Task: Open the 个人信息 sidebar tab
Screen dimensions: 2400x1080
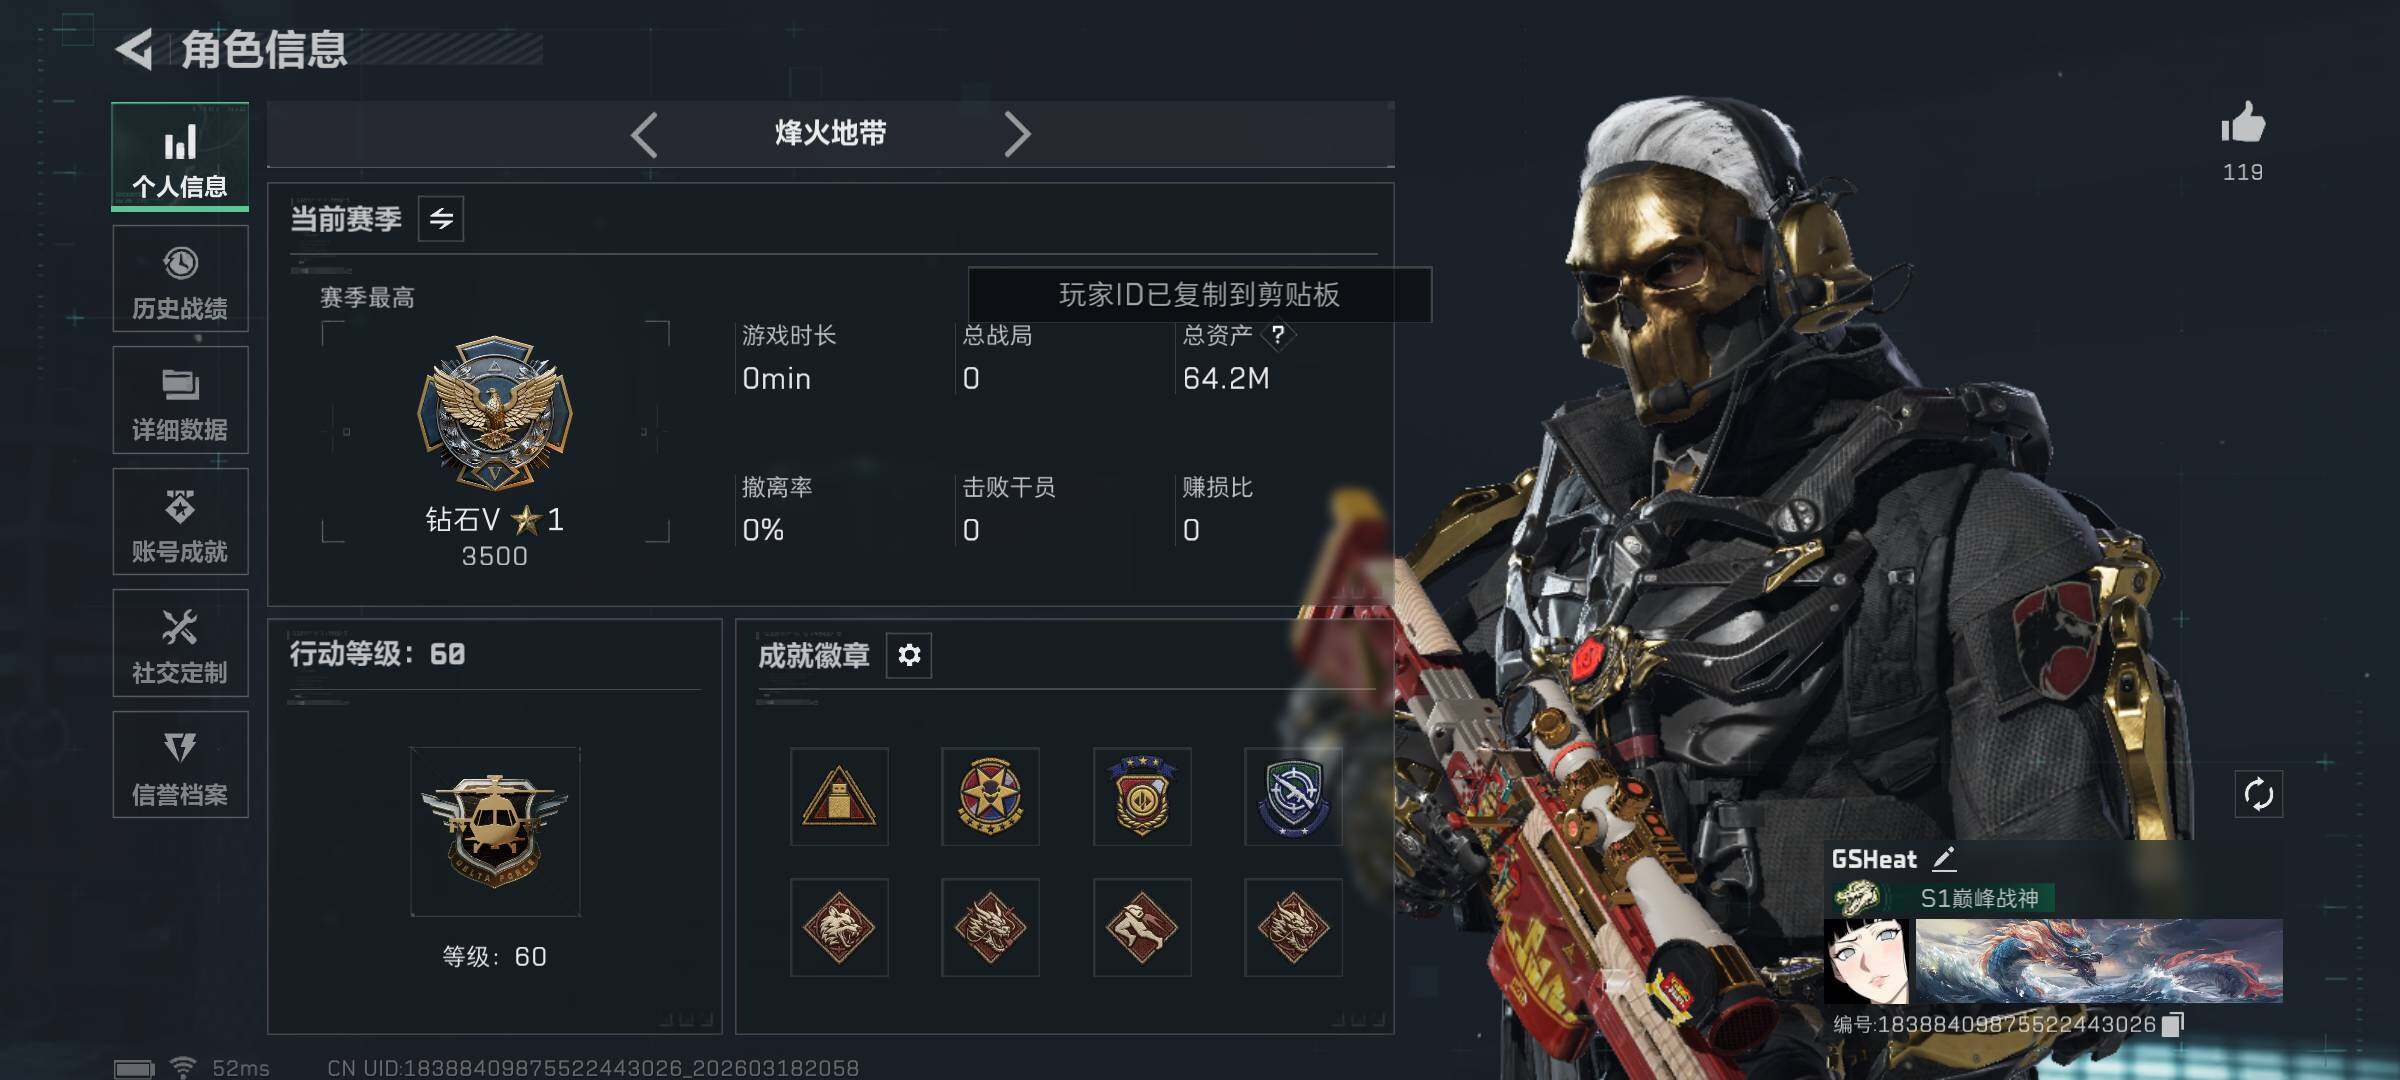Action: click(x=180, y=157)
